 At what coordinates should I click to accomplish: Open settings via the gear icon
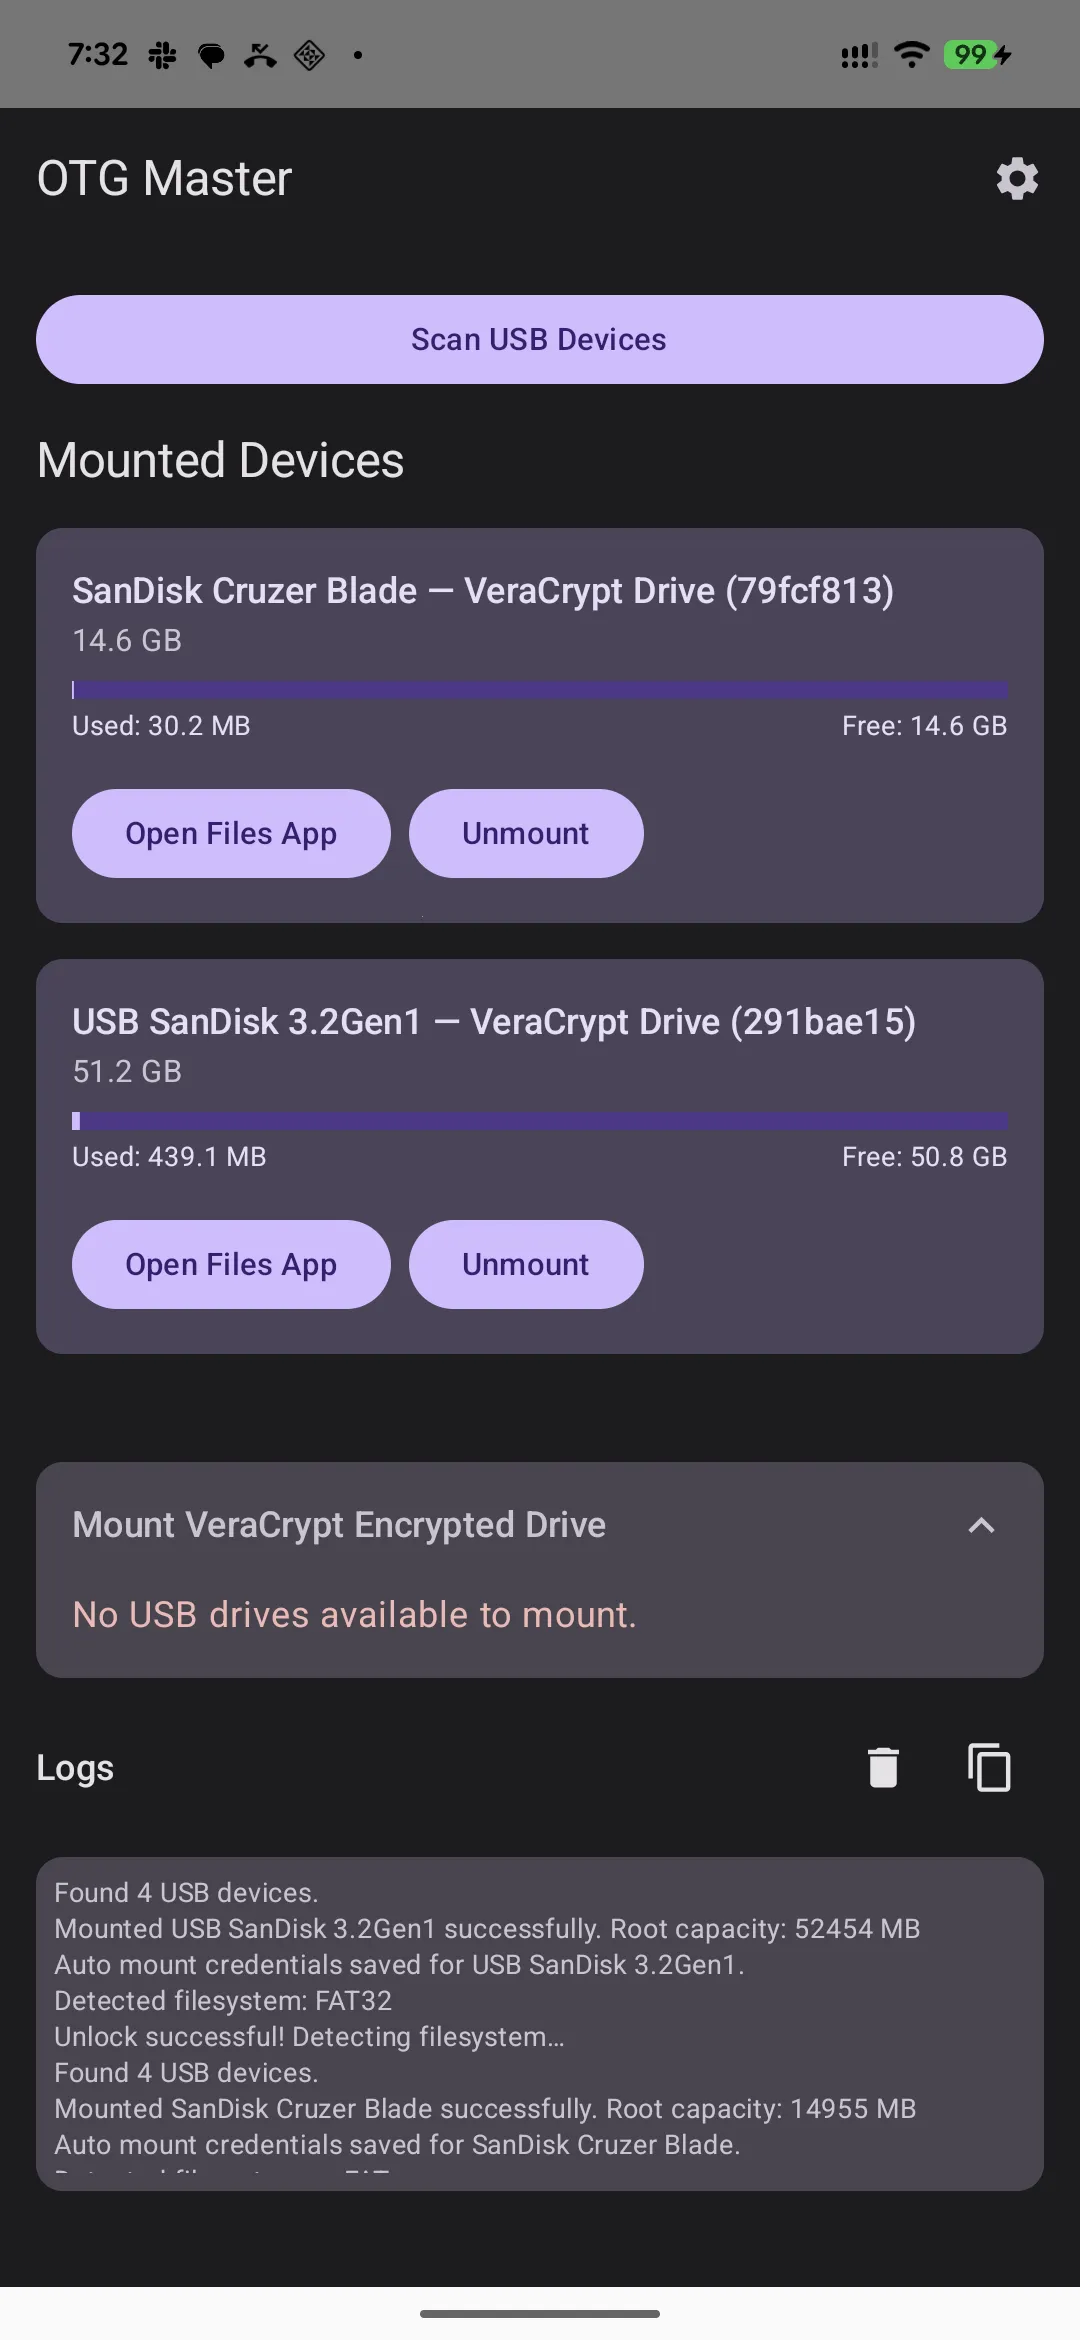point(1017,179)
